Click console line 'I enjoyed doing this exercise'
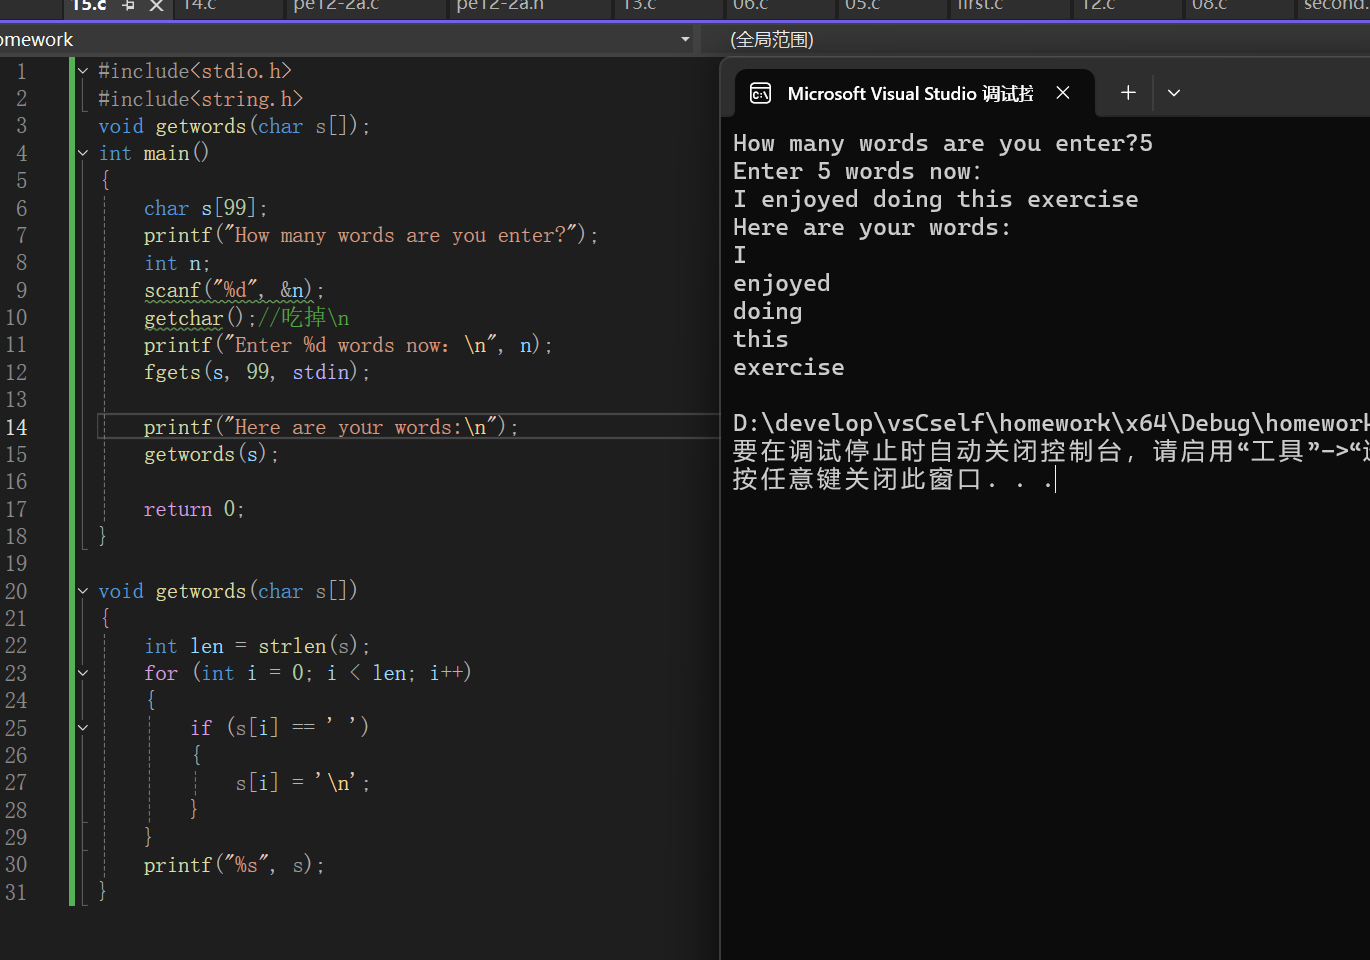The width and height of the screenshot is (1370, 960). [936, 200]
